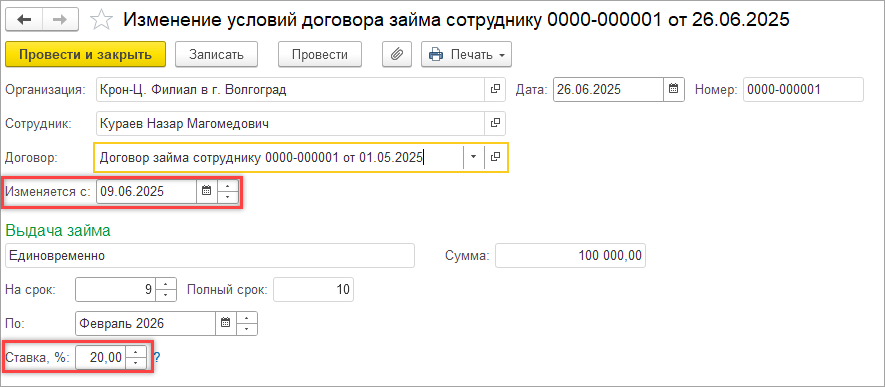
Task: Click the Номер field 0000-000001
Action: tap(804, 89)
